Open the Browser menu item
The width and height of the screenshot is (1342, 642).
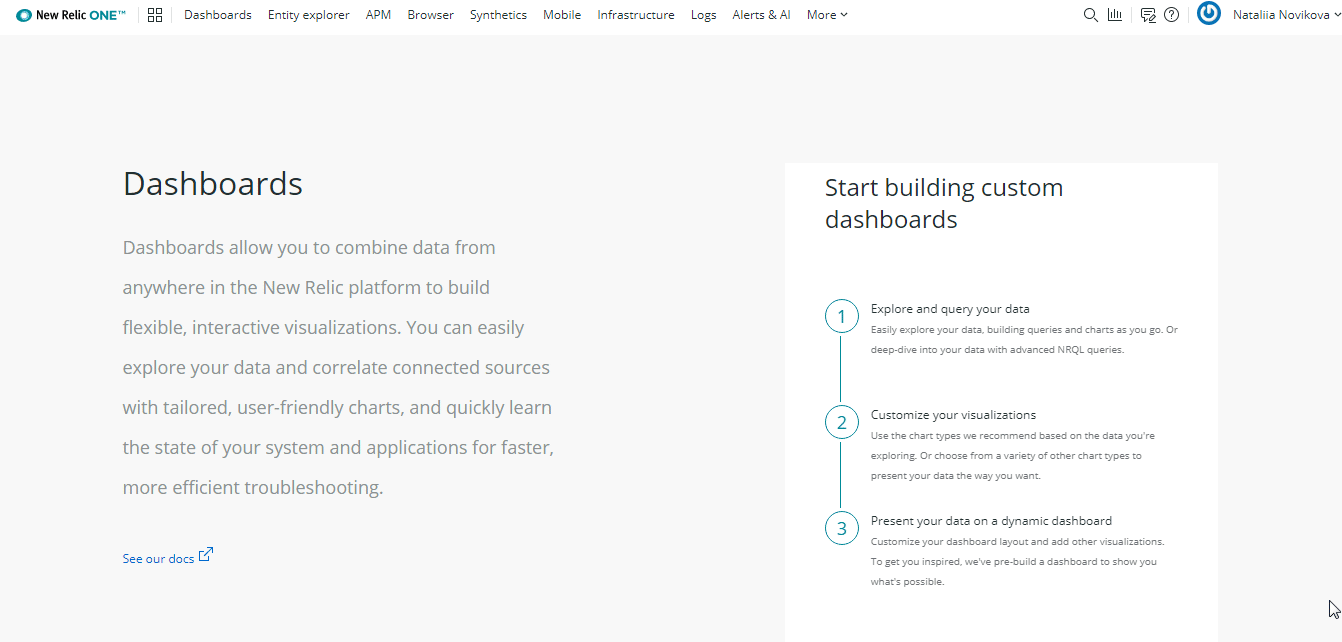(x=430, y=15)
